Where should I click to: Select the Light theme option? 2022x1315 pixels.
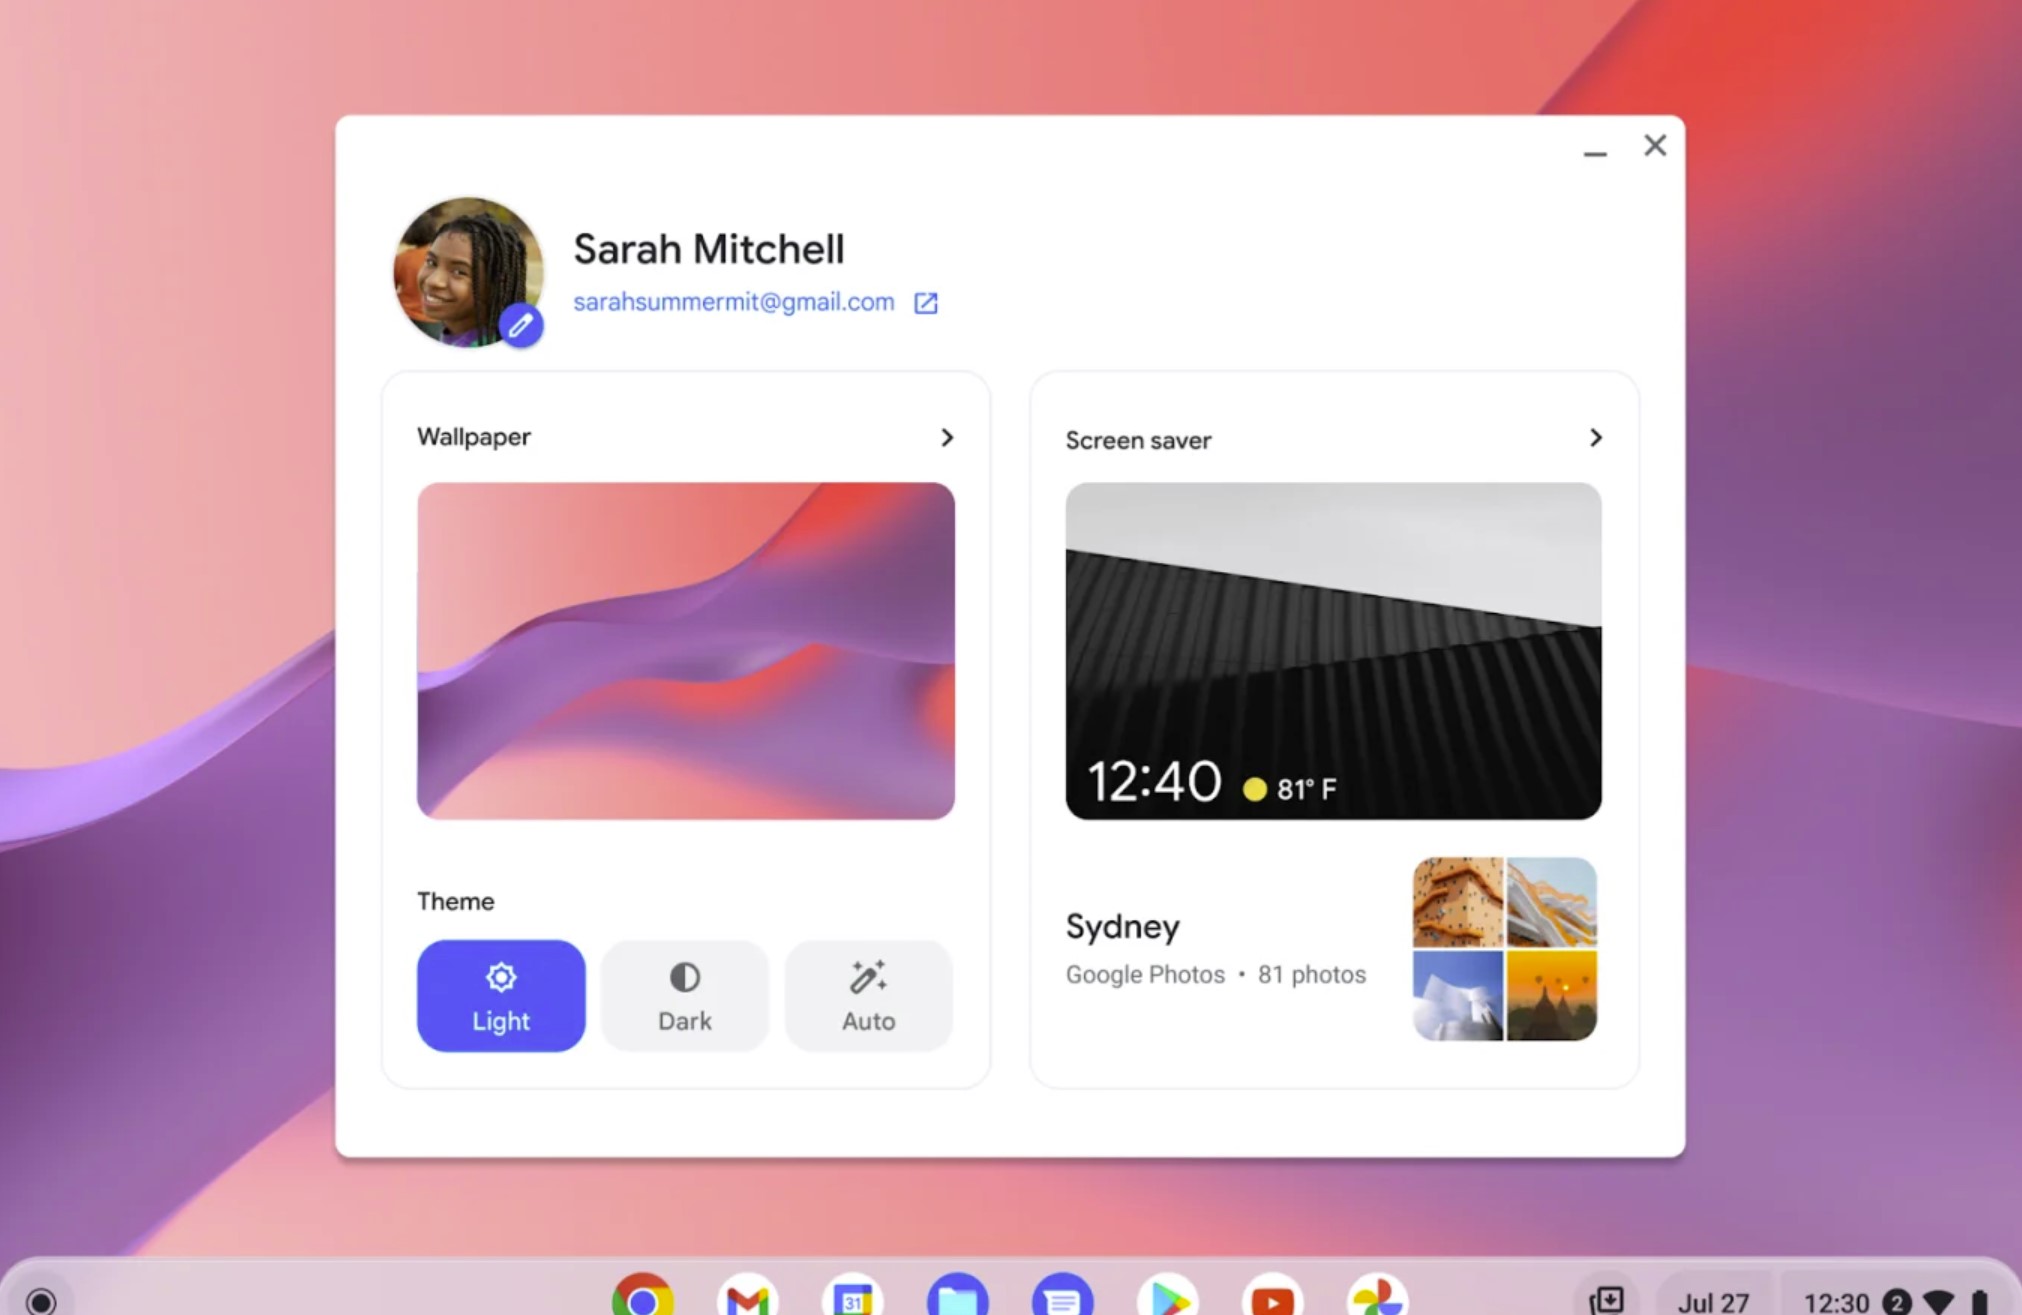click(x=501, y=996)
